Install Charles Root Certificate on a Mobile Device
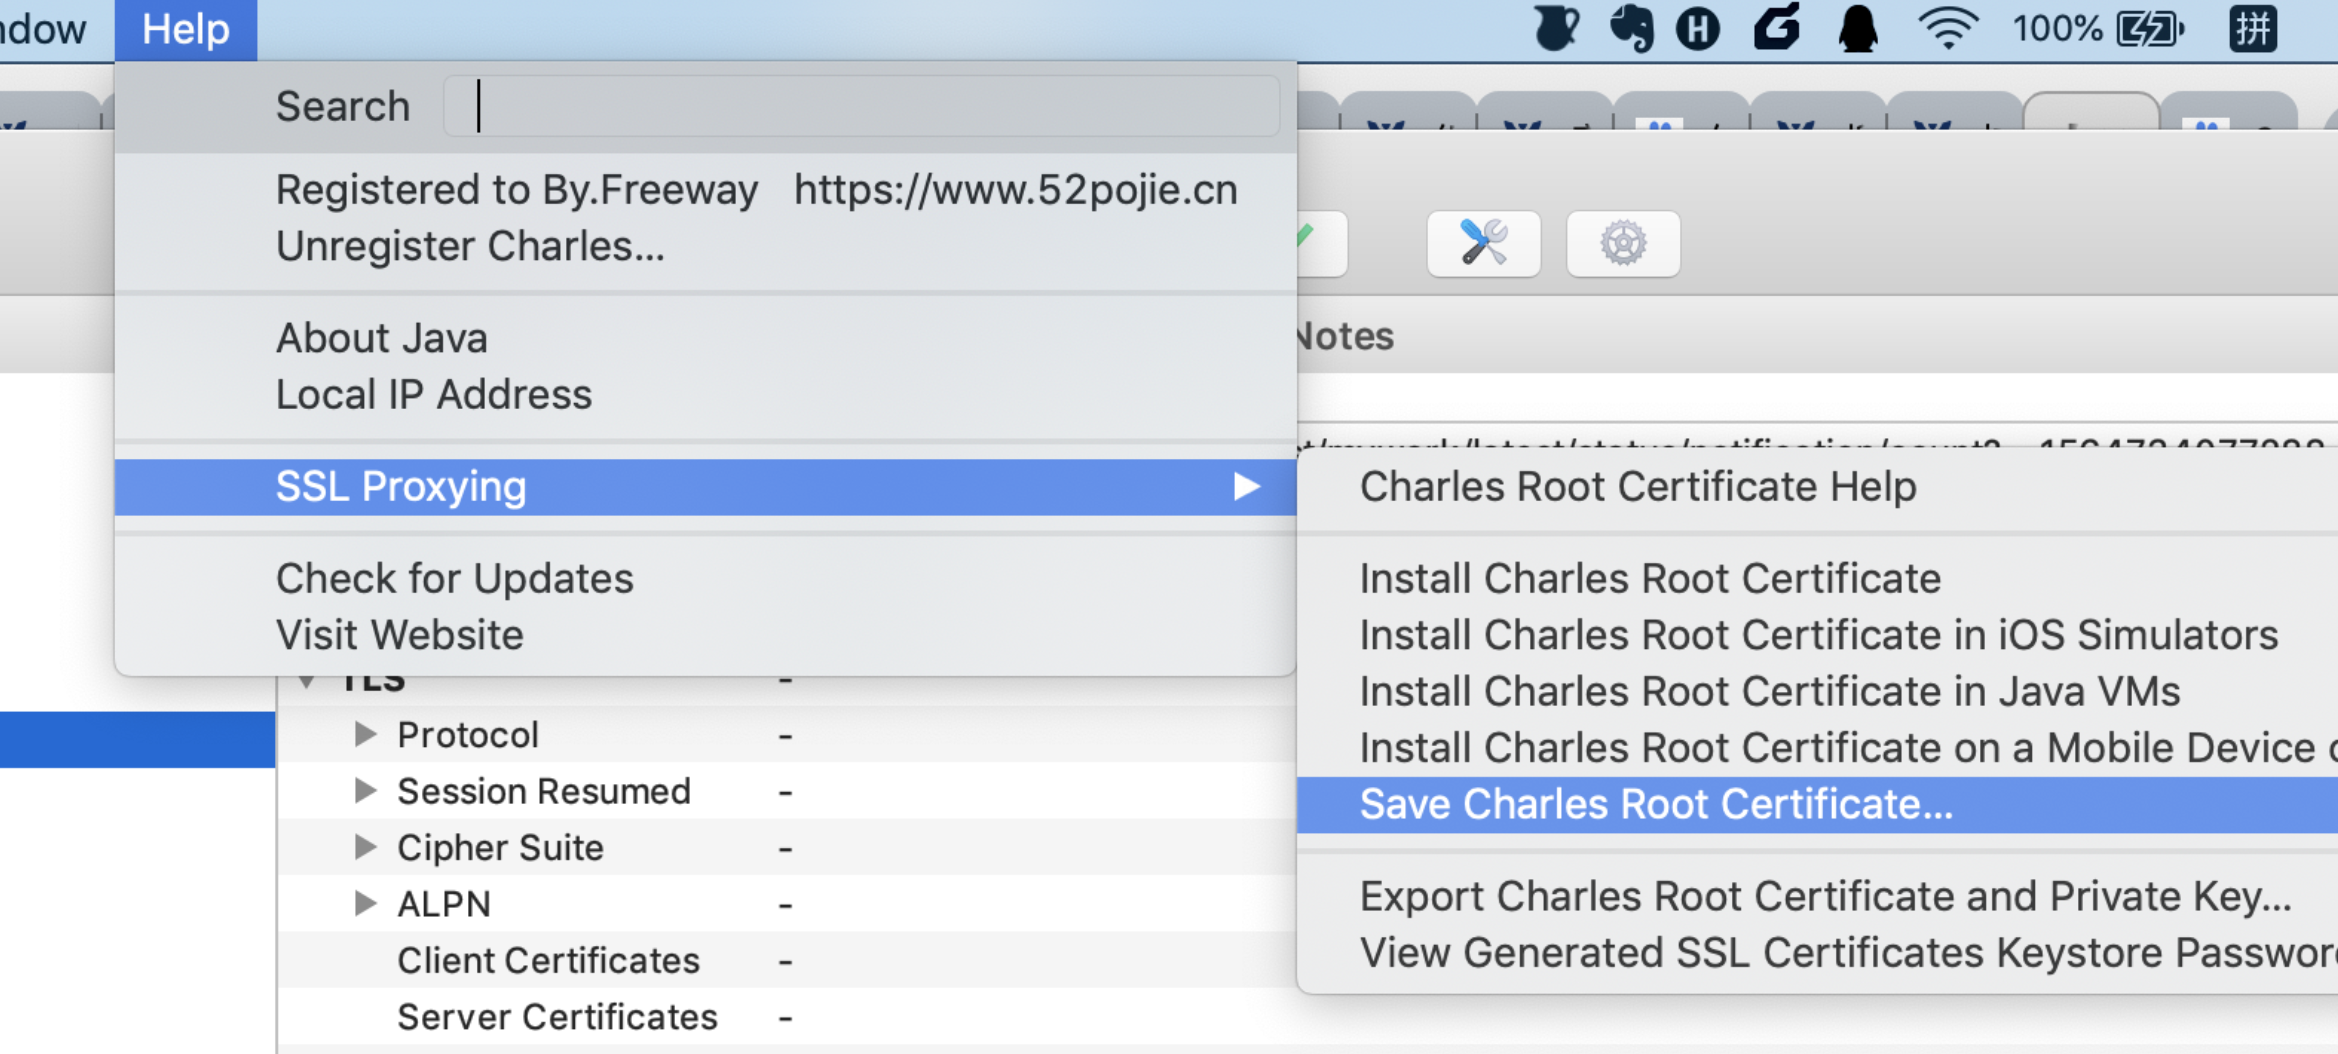Viewport: 2338px width, 1054px height. point(1818,748)
